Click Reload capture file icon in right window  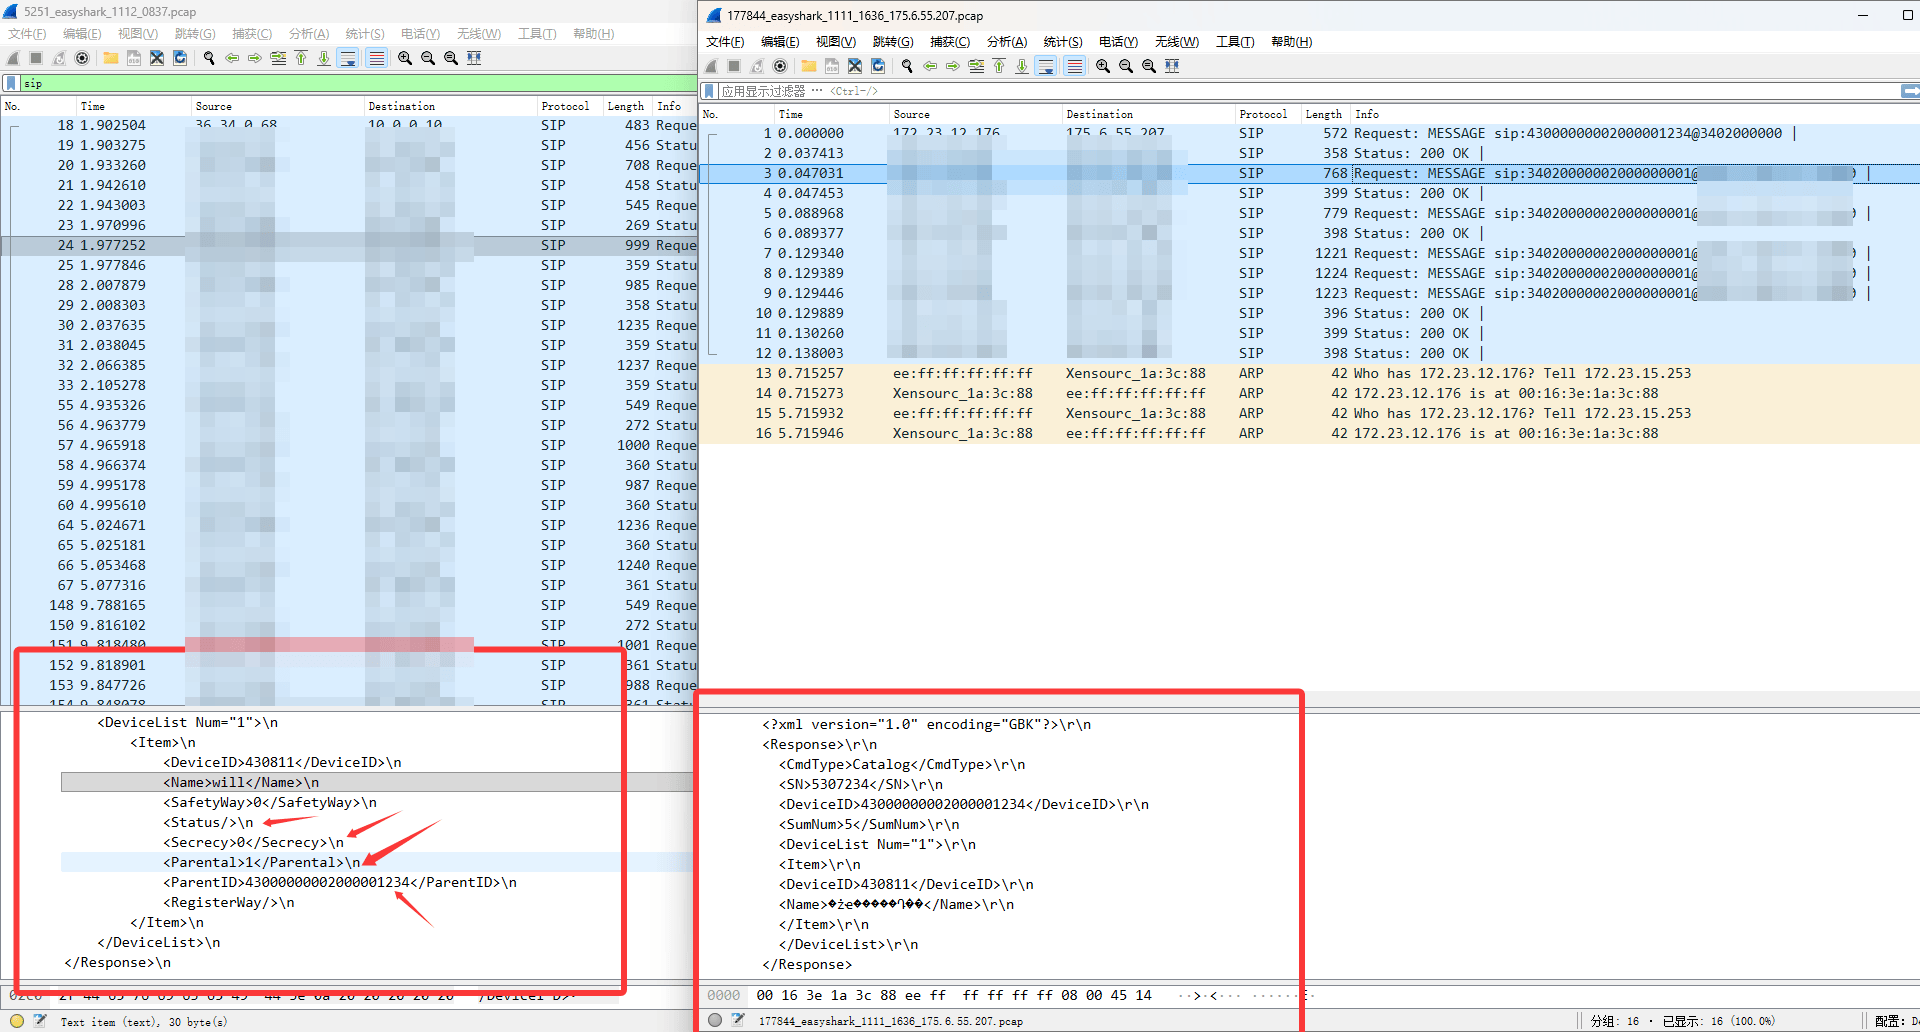(x=878, y=66)
